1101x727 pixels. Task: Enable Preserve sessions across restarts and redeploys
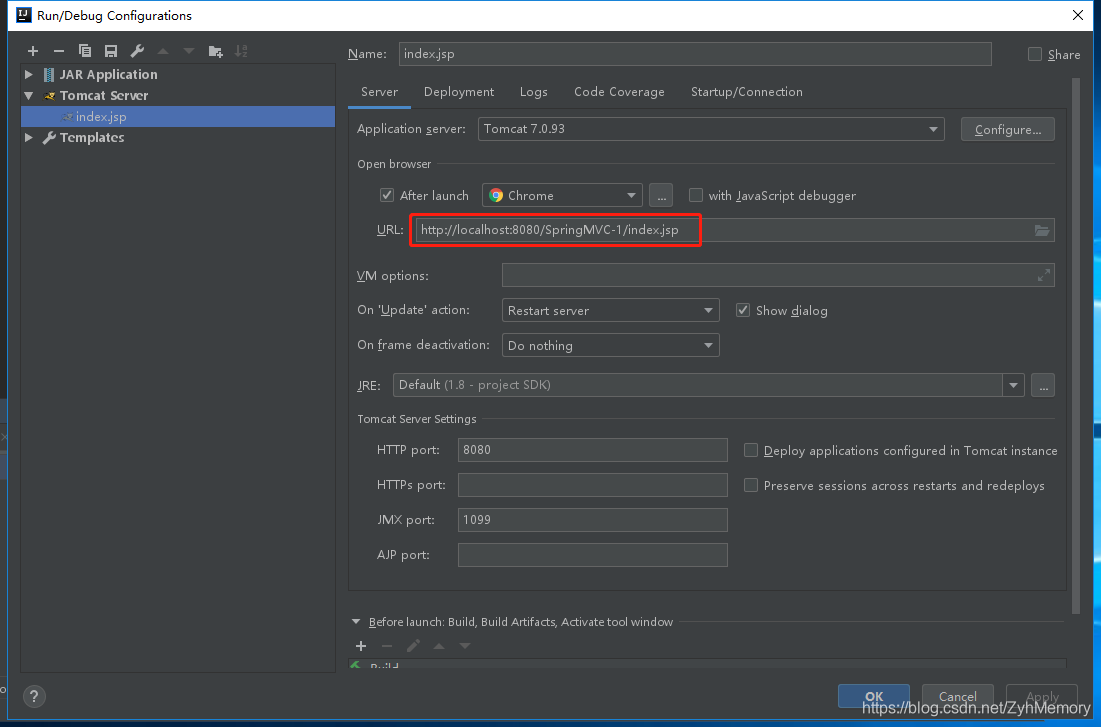click(x=751, y=485)
